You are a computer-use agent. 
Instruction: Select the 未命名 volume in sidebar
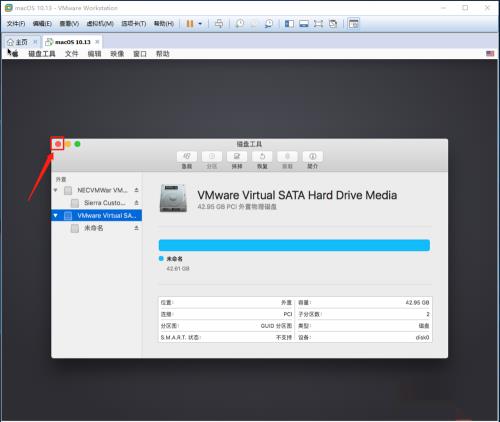[x=97, y=228]
